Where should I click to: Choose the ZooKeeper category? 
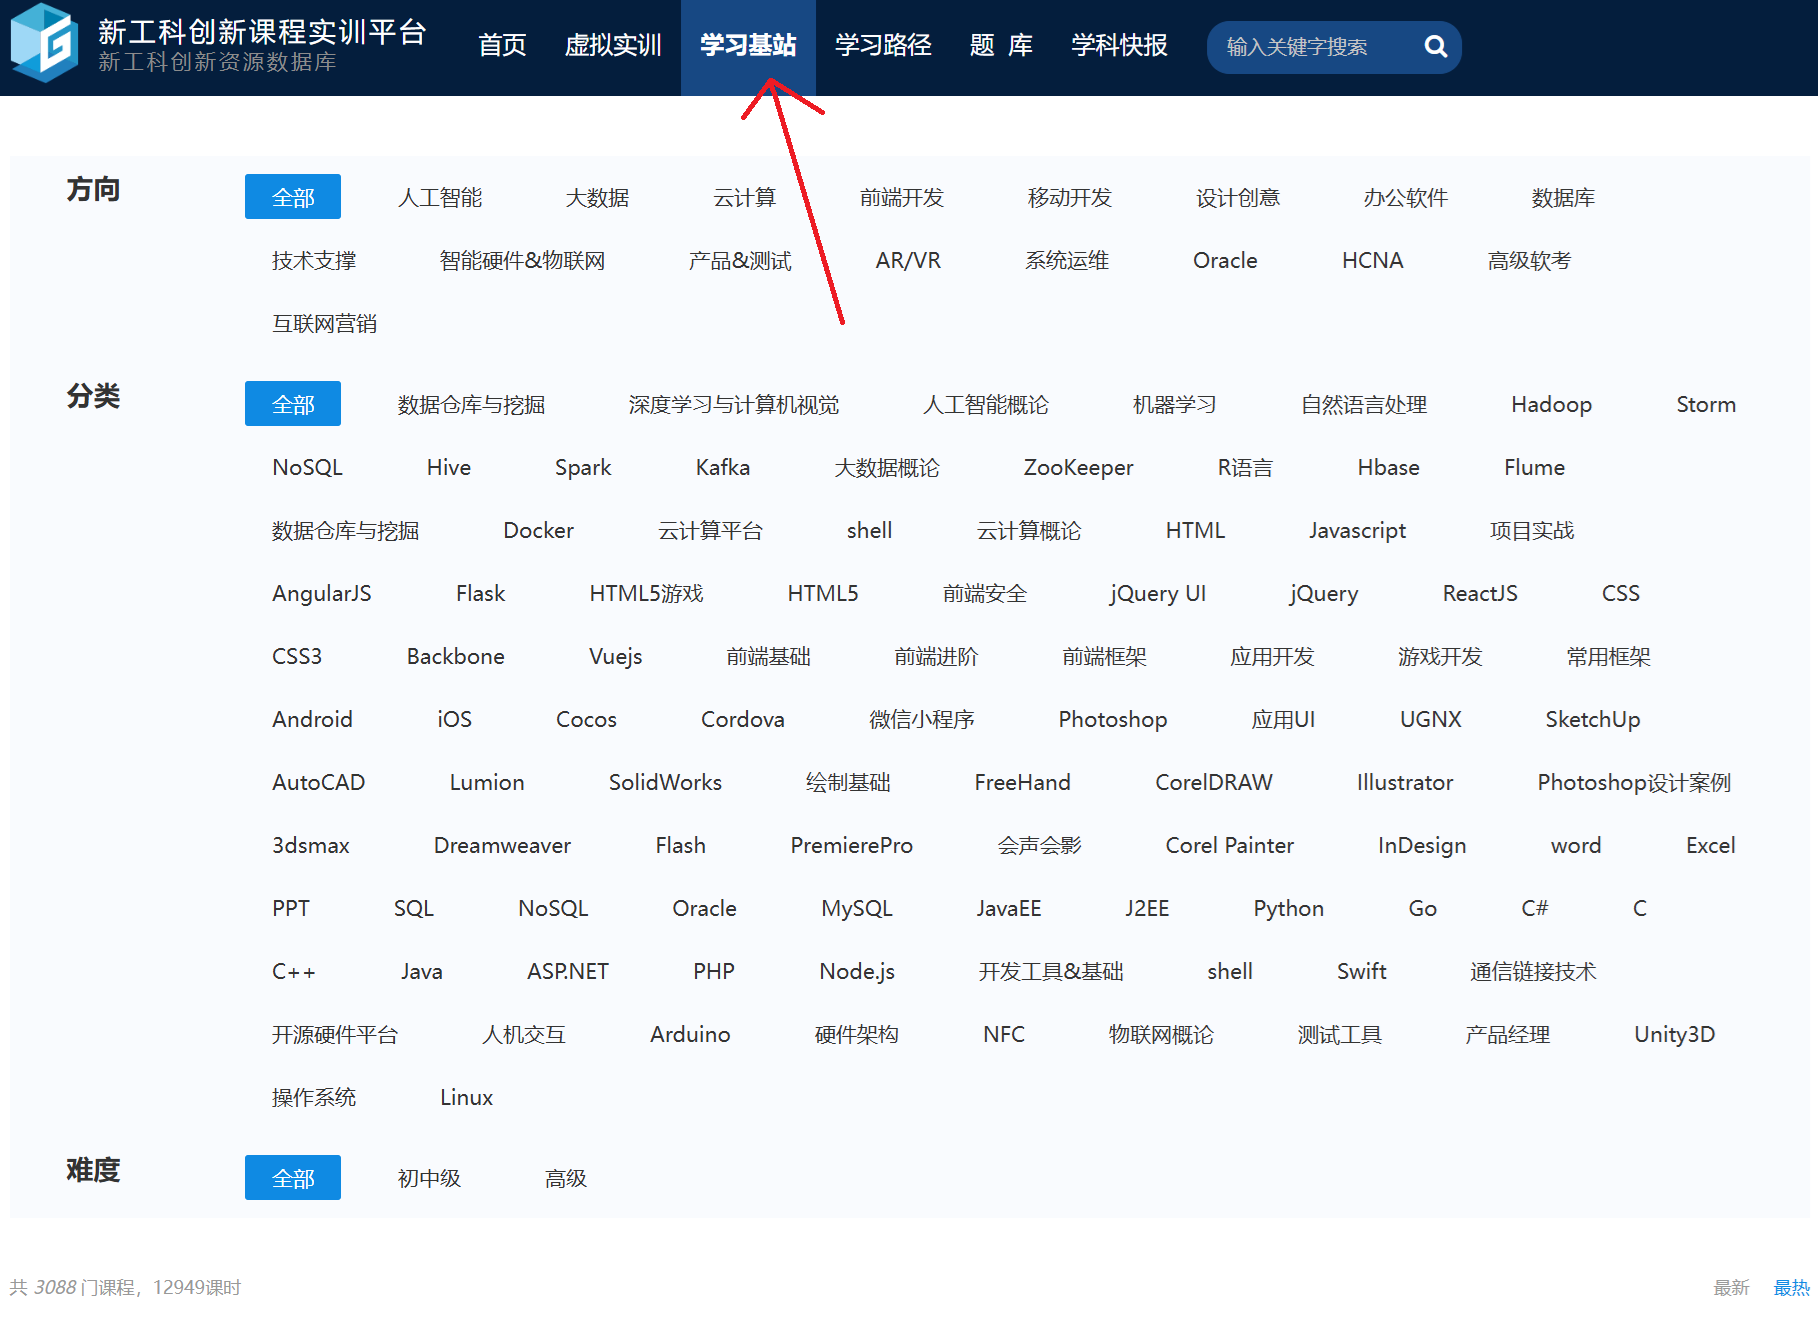pyautogui.click(x=1078, y=467)
